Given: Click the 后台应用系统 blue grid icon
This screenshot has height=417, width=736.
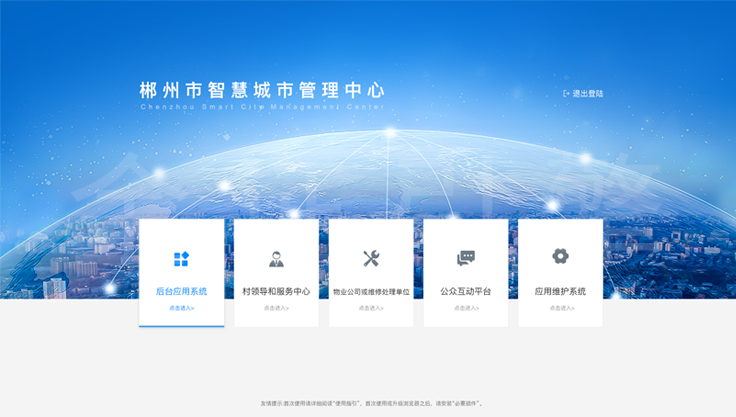Looking at the screenshot, I should (181, 259).
